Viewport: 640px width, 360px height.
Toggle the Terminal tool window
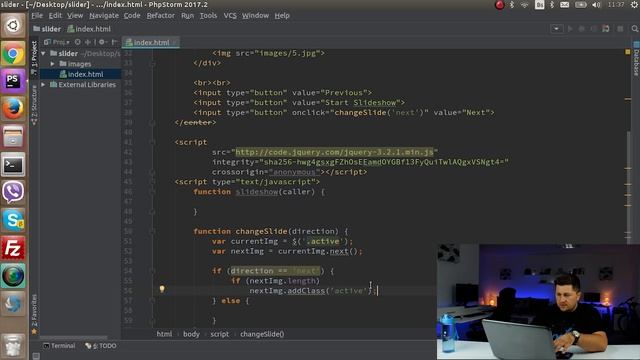point(59,346)
